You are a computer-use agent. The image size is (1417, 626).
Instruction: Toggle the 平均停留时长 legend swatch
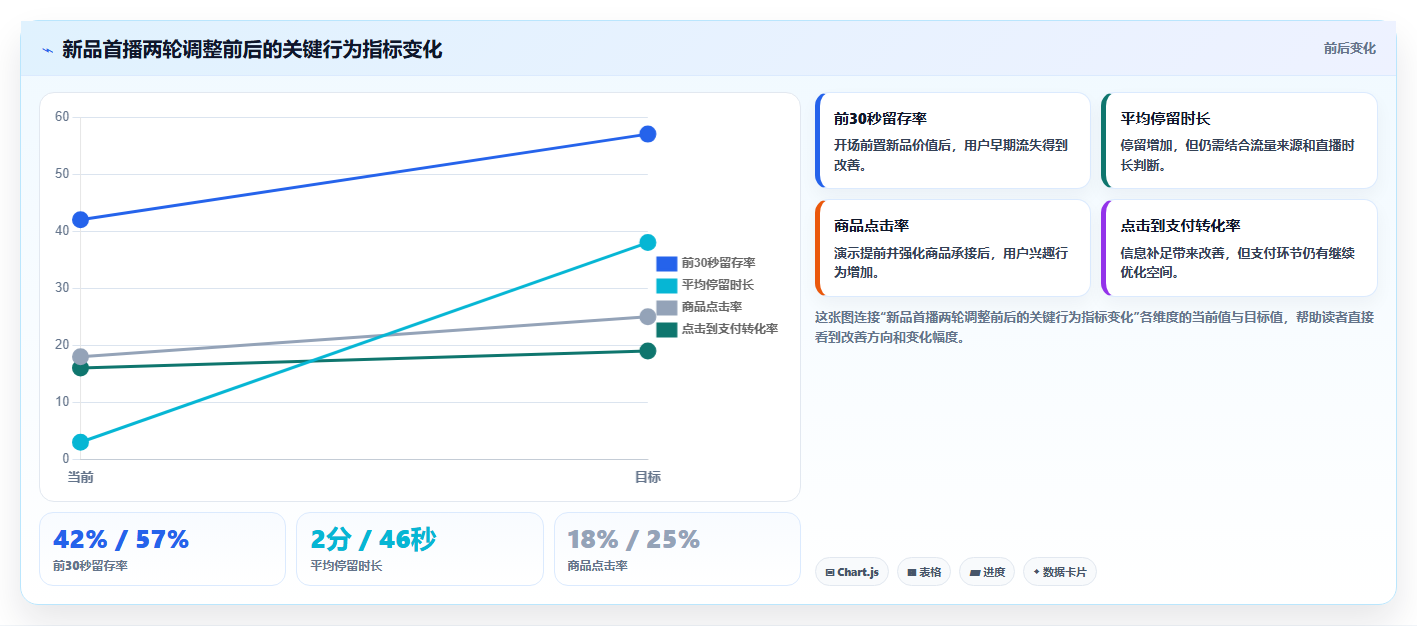[x=667, y=285]
